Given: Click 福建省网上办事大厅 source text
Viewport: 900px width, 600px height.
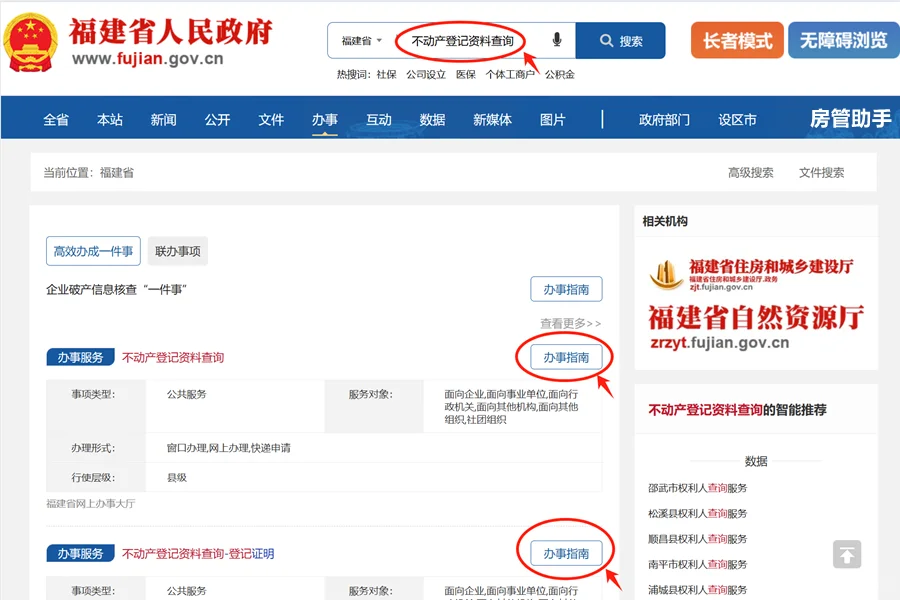Looking at the screenshot, I should point(91,504).
